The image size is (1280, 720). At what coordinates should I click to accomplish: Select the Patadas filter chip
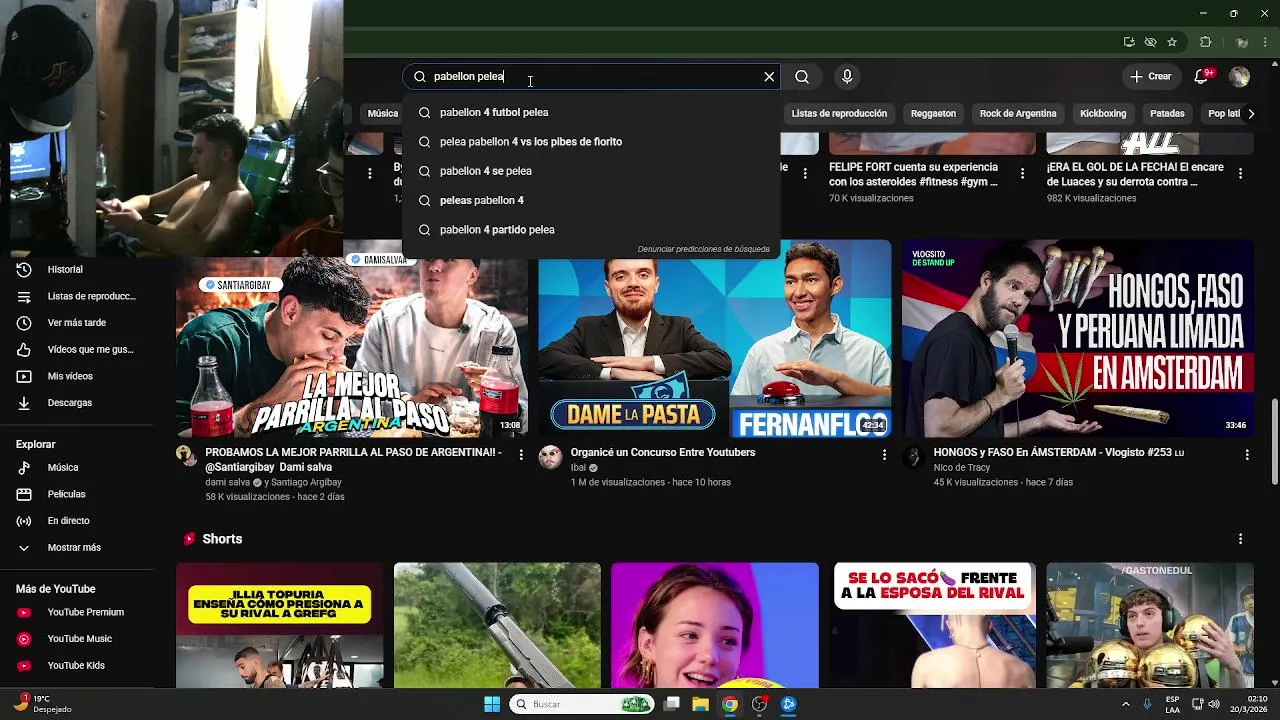1167,114
